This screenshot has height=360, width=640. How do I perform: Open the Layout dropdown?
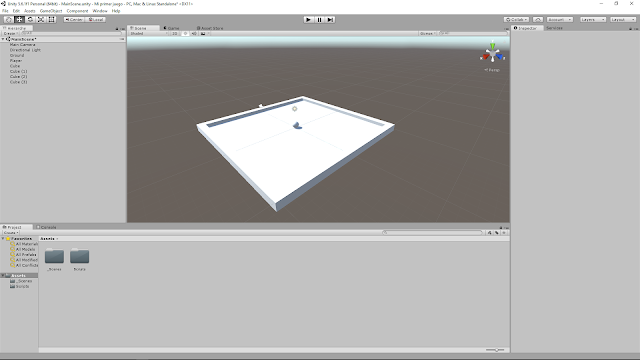click(623, 20)
